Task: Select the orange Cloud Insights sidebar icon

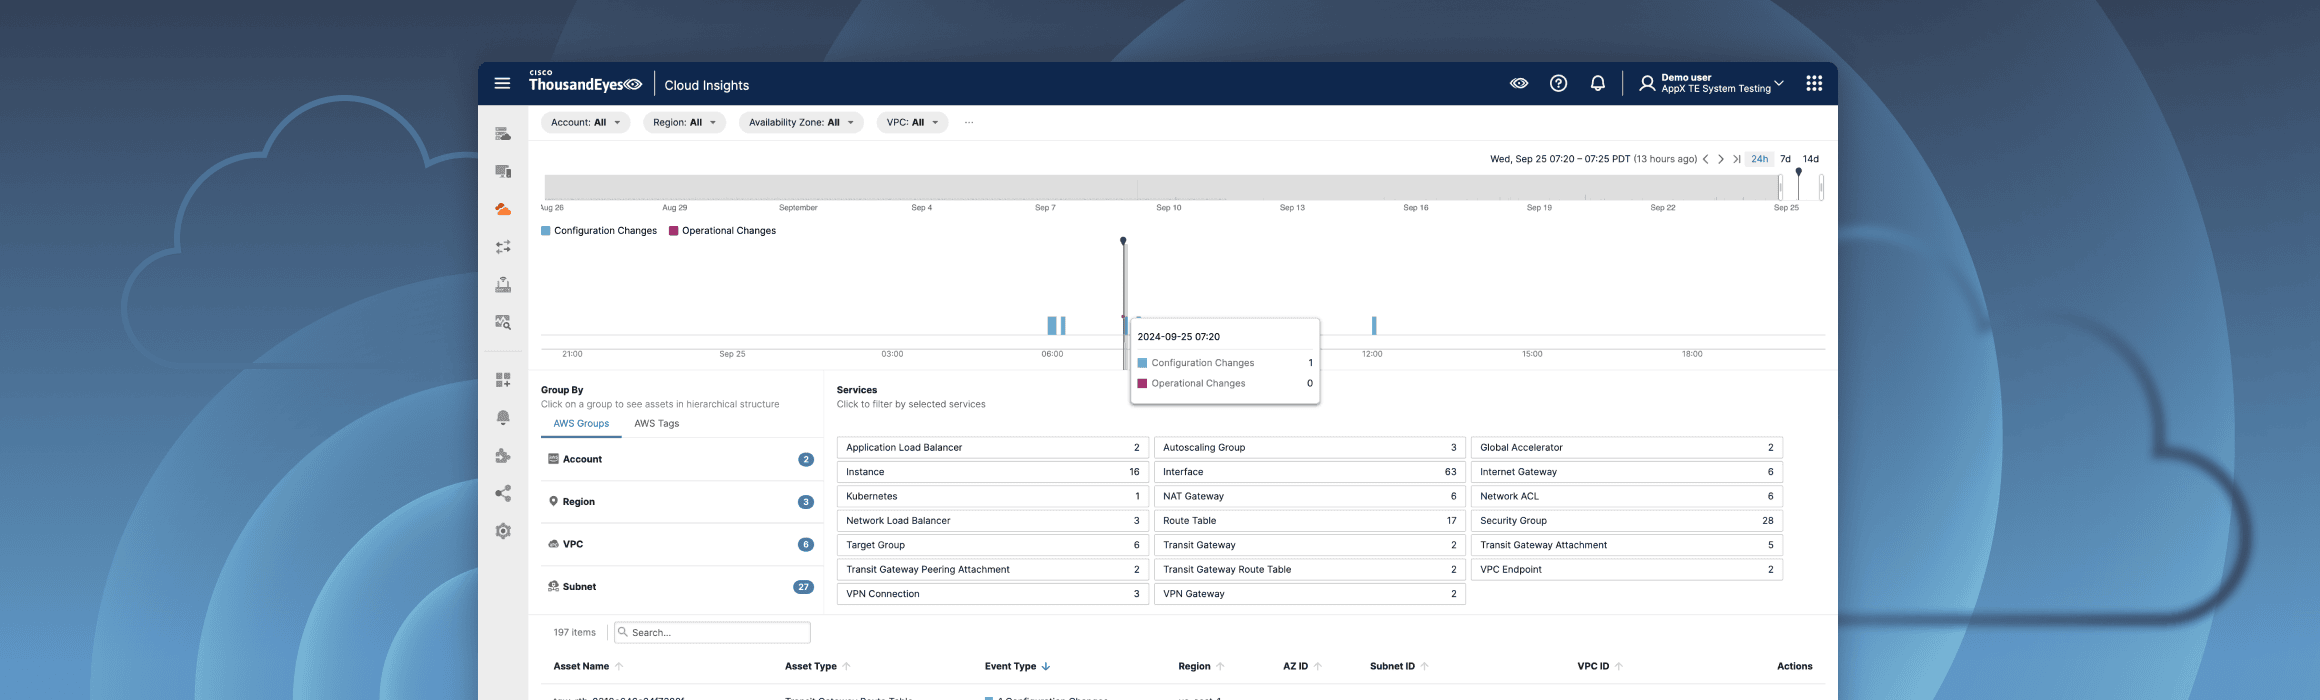Action: (503, 209)
